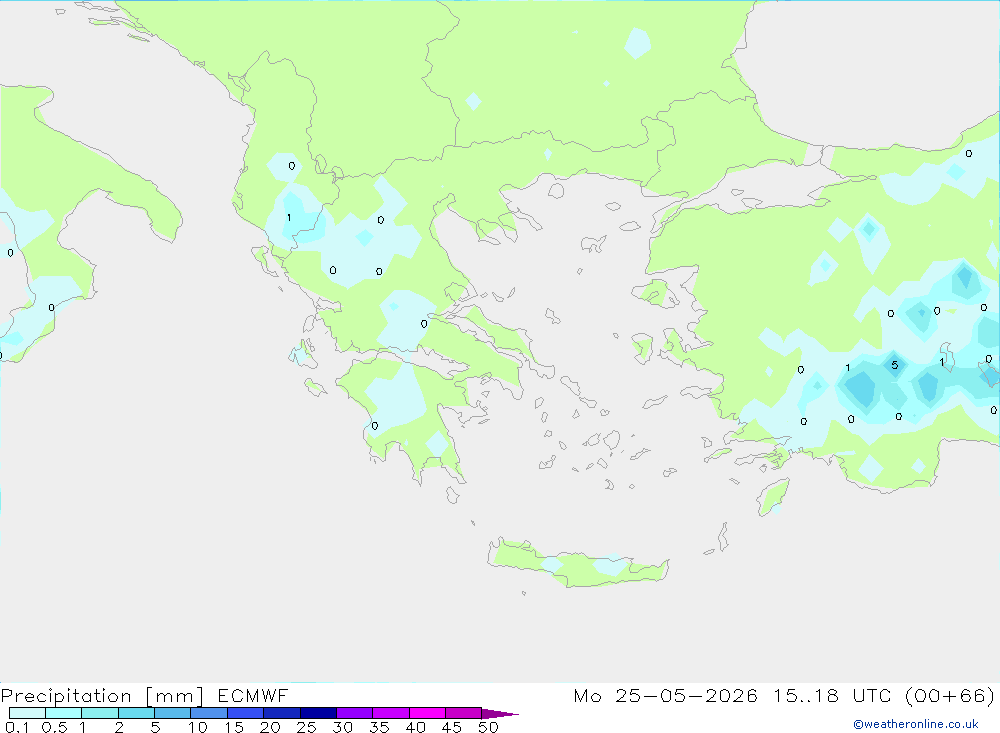Click the 'Precipitation' title text
The height and width of the screenshot is (733, 1000).
tap(66, 696)
